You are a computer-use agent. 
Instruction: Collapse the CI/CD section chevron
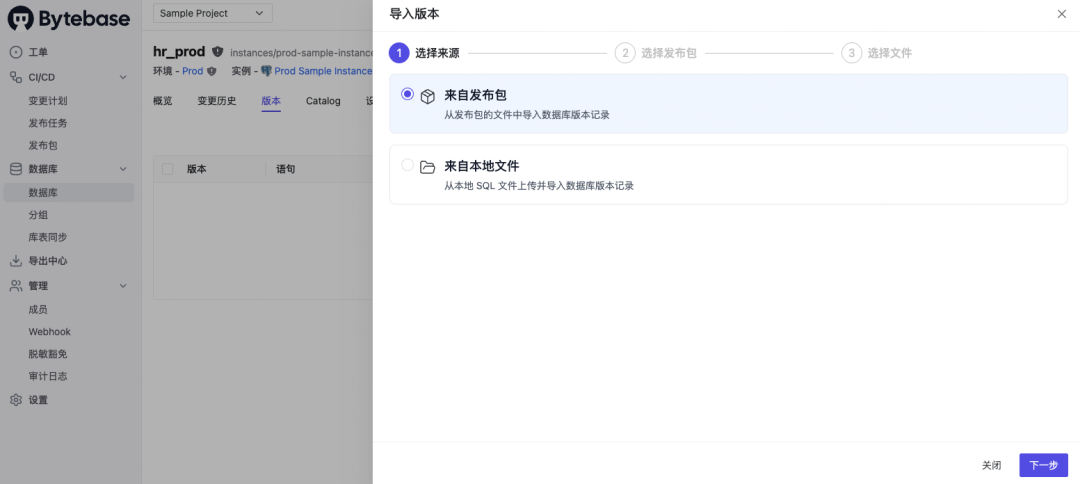tap(123, 77)
